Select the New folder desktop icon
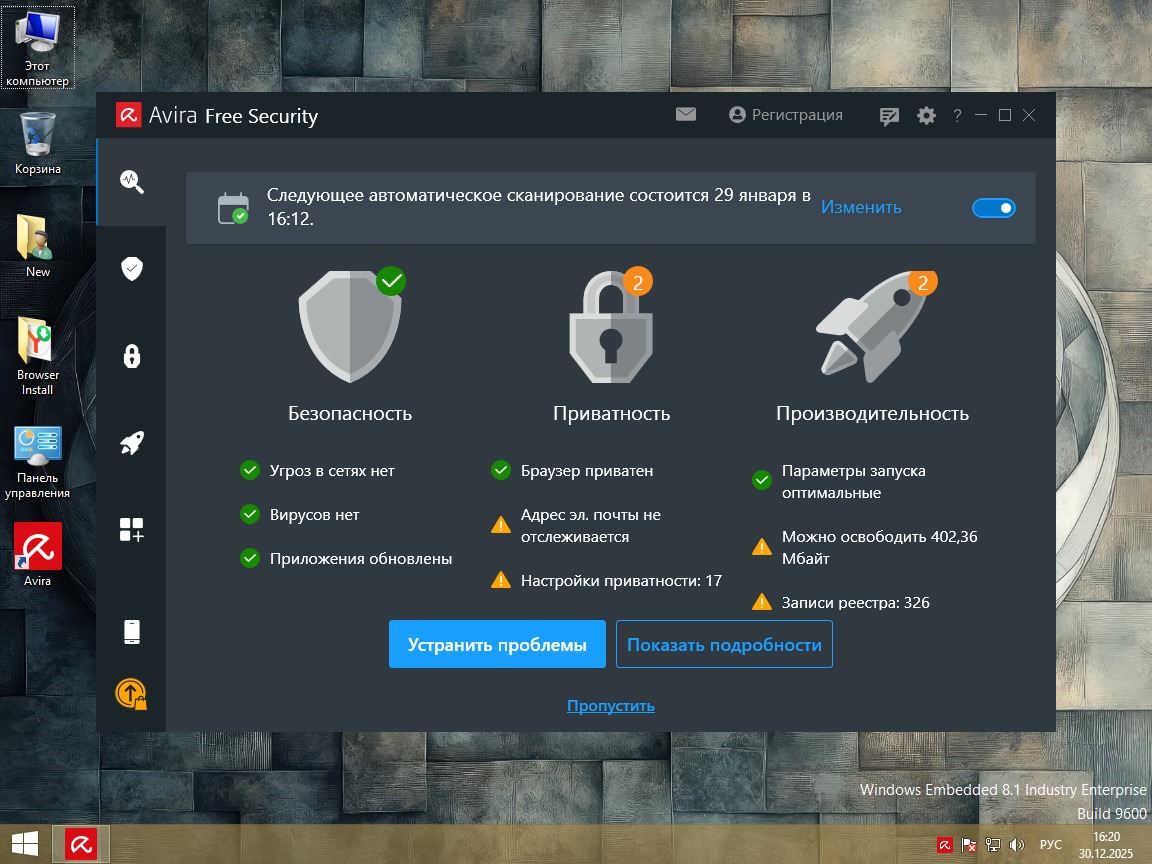The height and width of the screenshot is (864, 1152). (x=37, y=246)
